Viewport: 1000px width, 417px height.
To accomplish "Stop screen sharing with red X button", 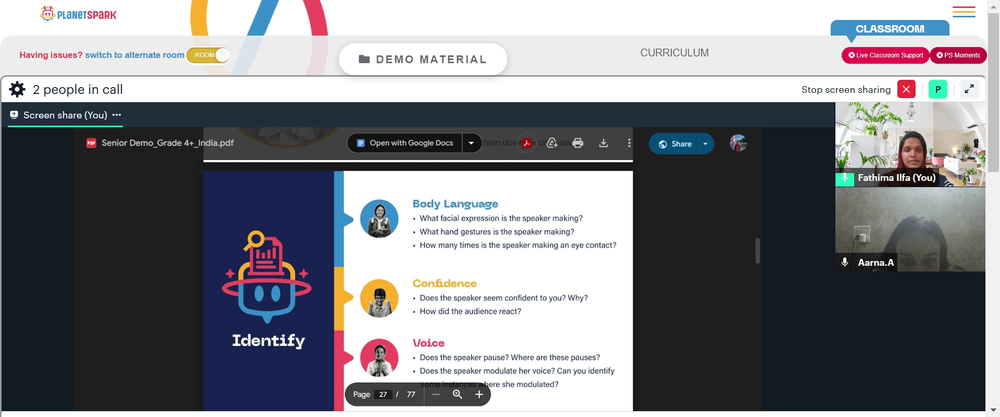I will (906, 89).
